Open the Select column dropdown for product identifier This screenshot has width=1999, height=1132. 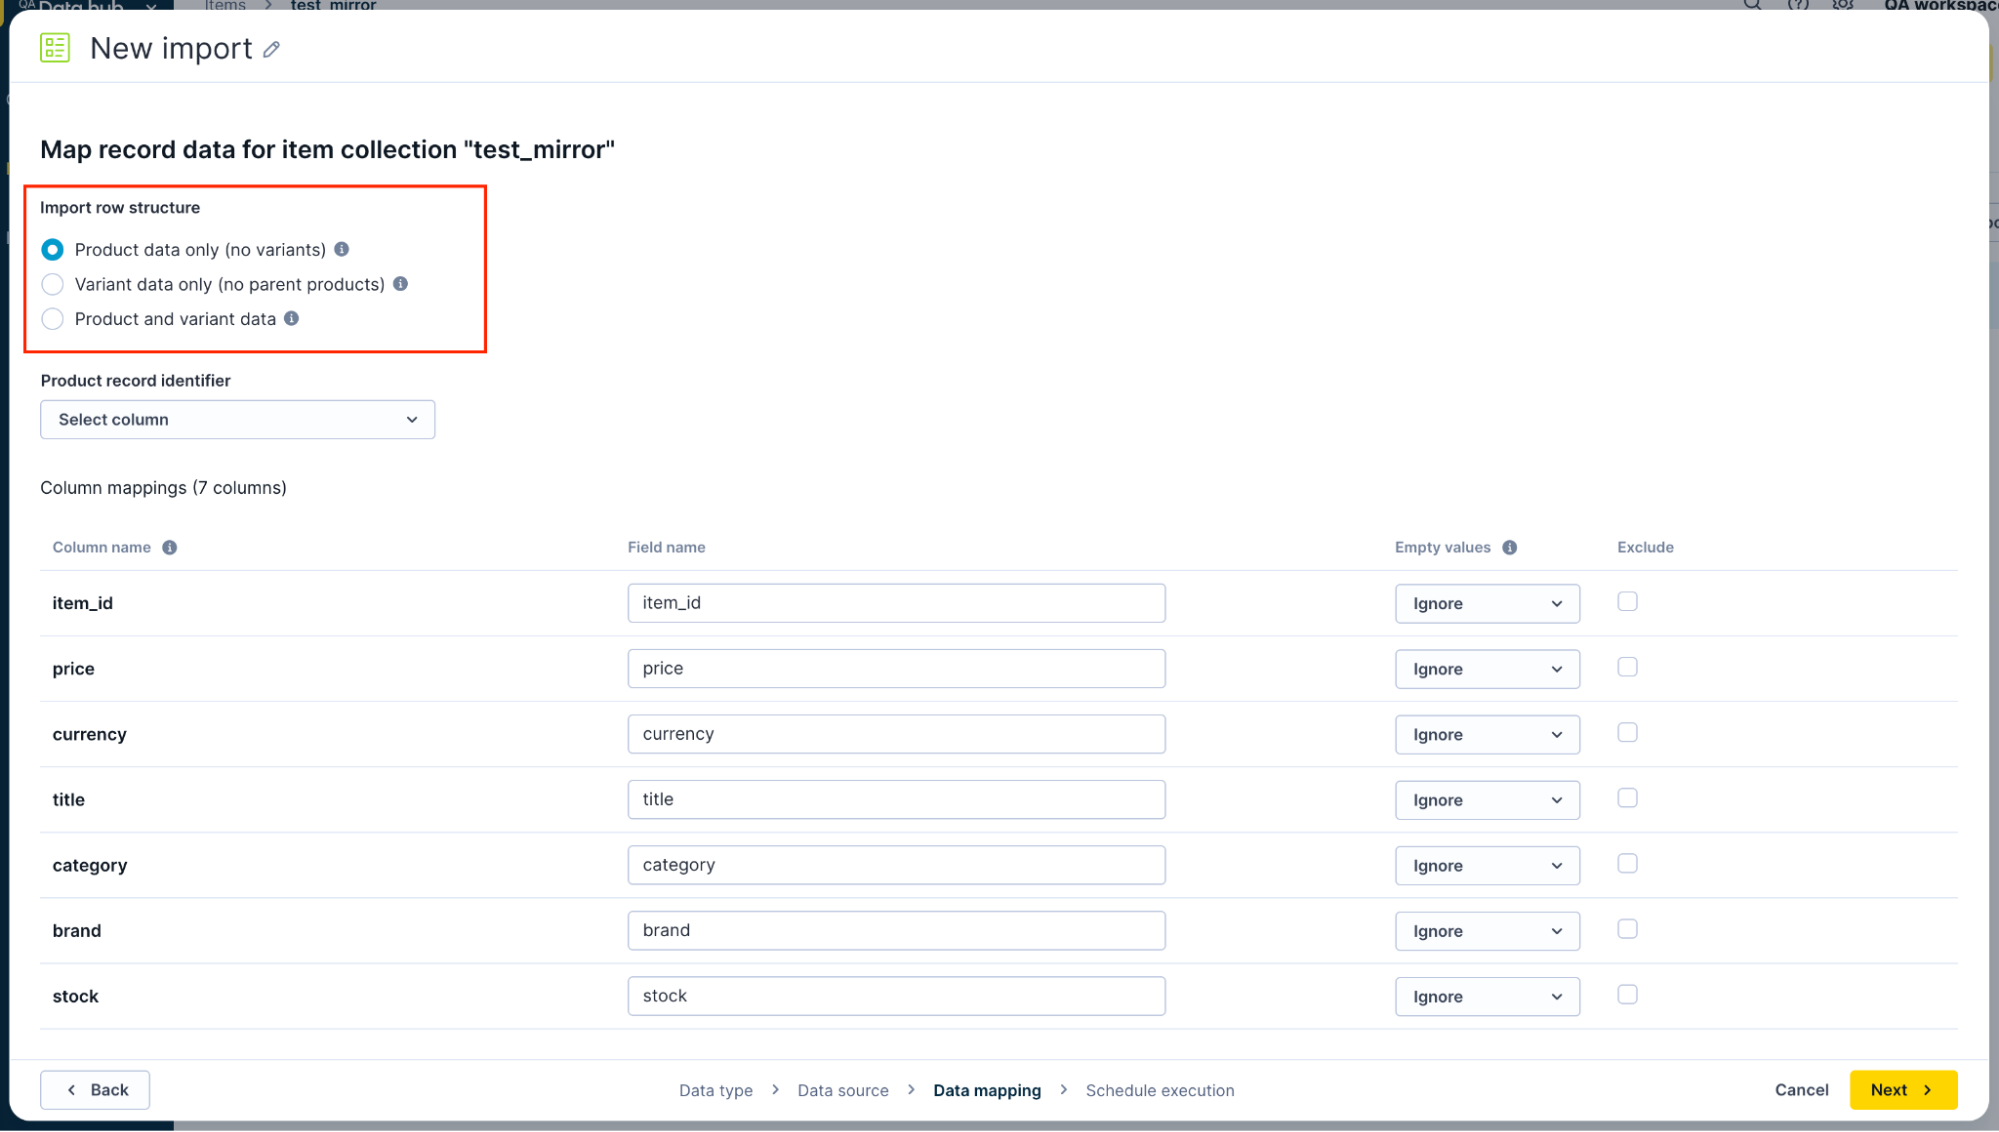coord(237,419)
